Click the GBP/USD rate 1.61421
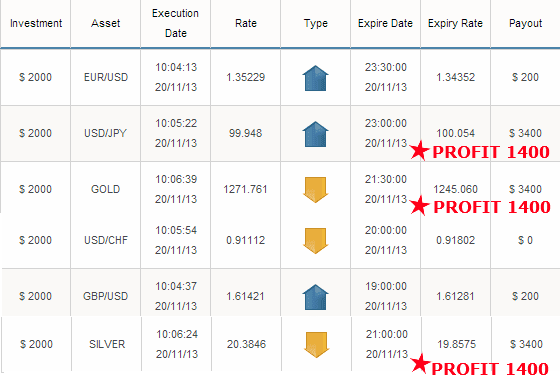This screenshot has width=560, height=377. coord(245,296)
